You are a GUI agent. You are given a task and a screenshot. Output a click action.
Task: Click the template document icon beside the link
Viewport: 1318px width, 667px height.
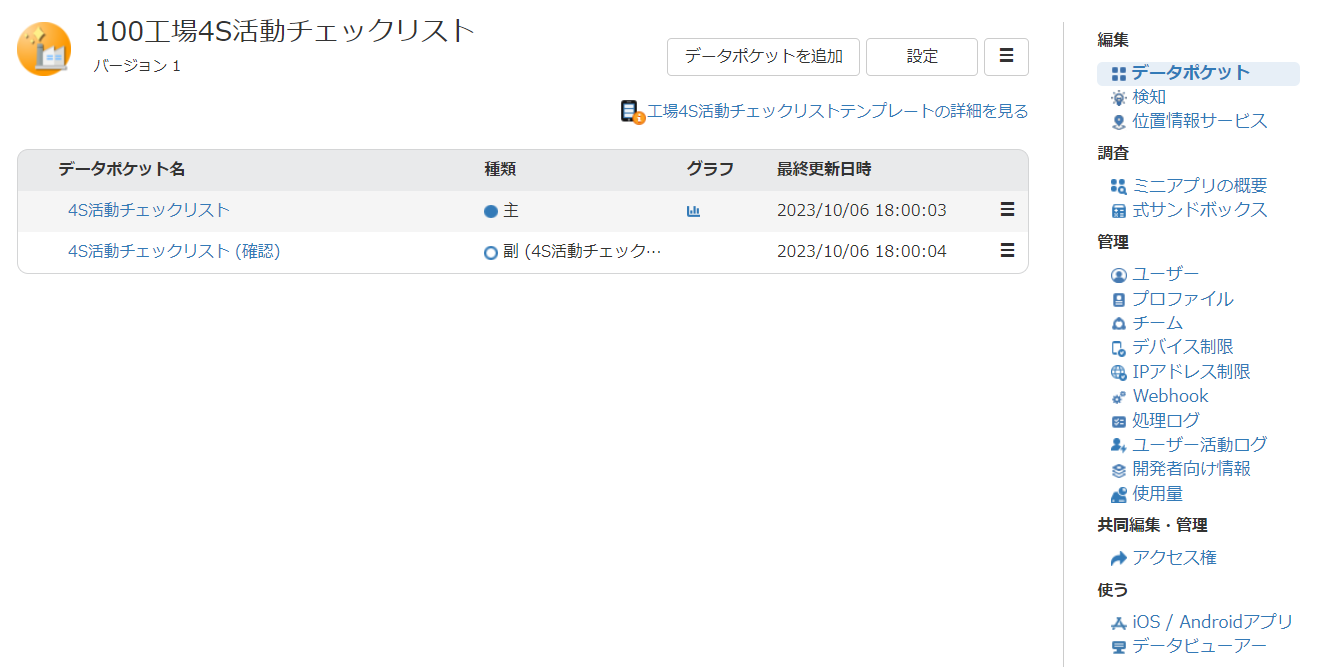(x=632, y=112)
